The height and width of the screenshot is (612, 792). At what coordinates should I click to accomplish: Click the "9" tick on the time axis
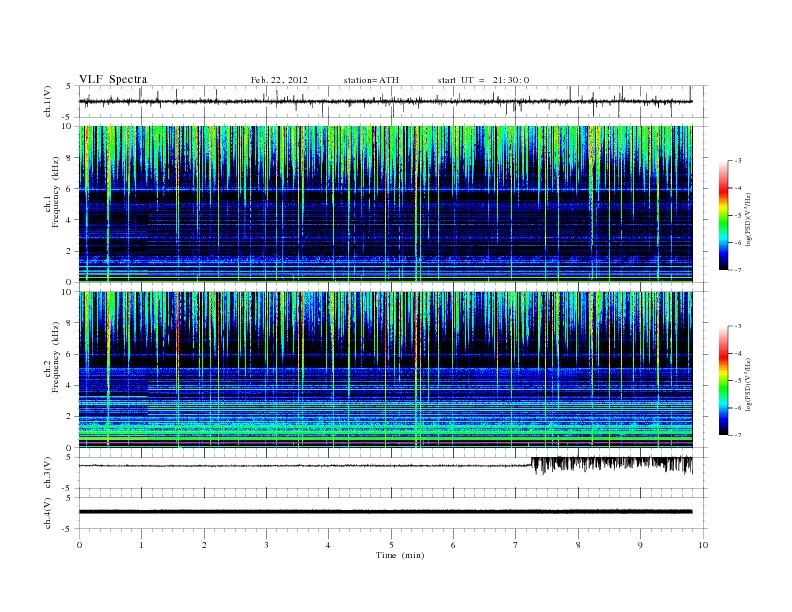pyautogui.click(x=640, y=545)
